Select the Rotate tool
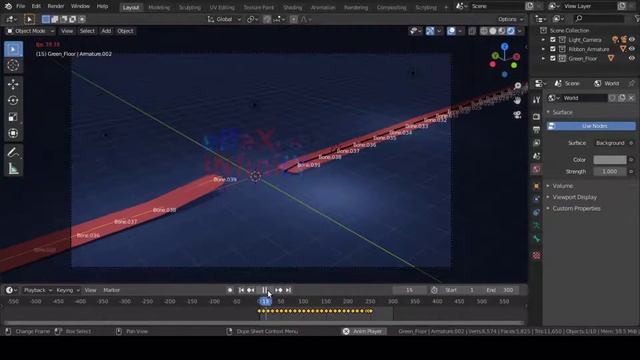The image size is (640, 360). click(x=13, y=100)
